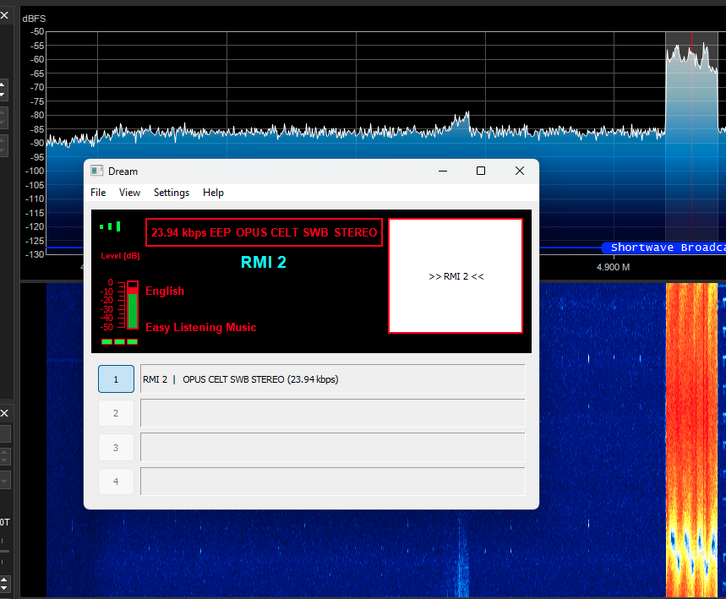Image resolution: width=726 pixels, height=599 pixels.
Task: Open the View menu in Dream
Action: pos(129,193)
